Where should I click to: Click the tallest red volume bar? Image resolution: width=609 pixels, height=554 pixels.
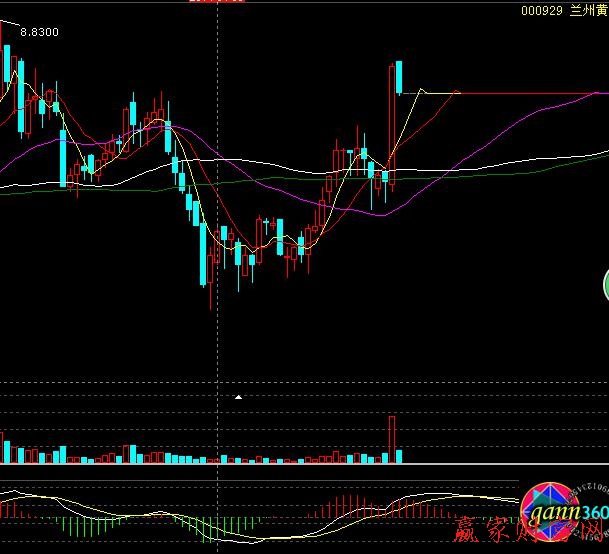tap(392, 438)
